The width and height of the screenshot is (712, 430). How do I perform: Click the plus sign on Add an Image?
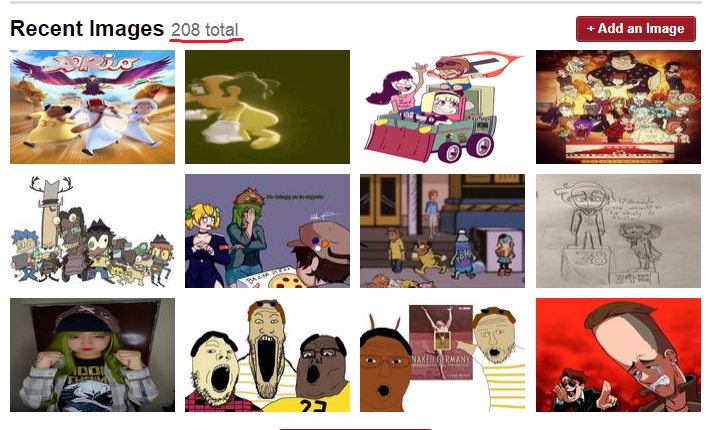click(590, 29)
